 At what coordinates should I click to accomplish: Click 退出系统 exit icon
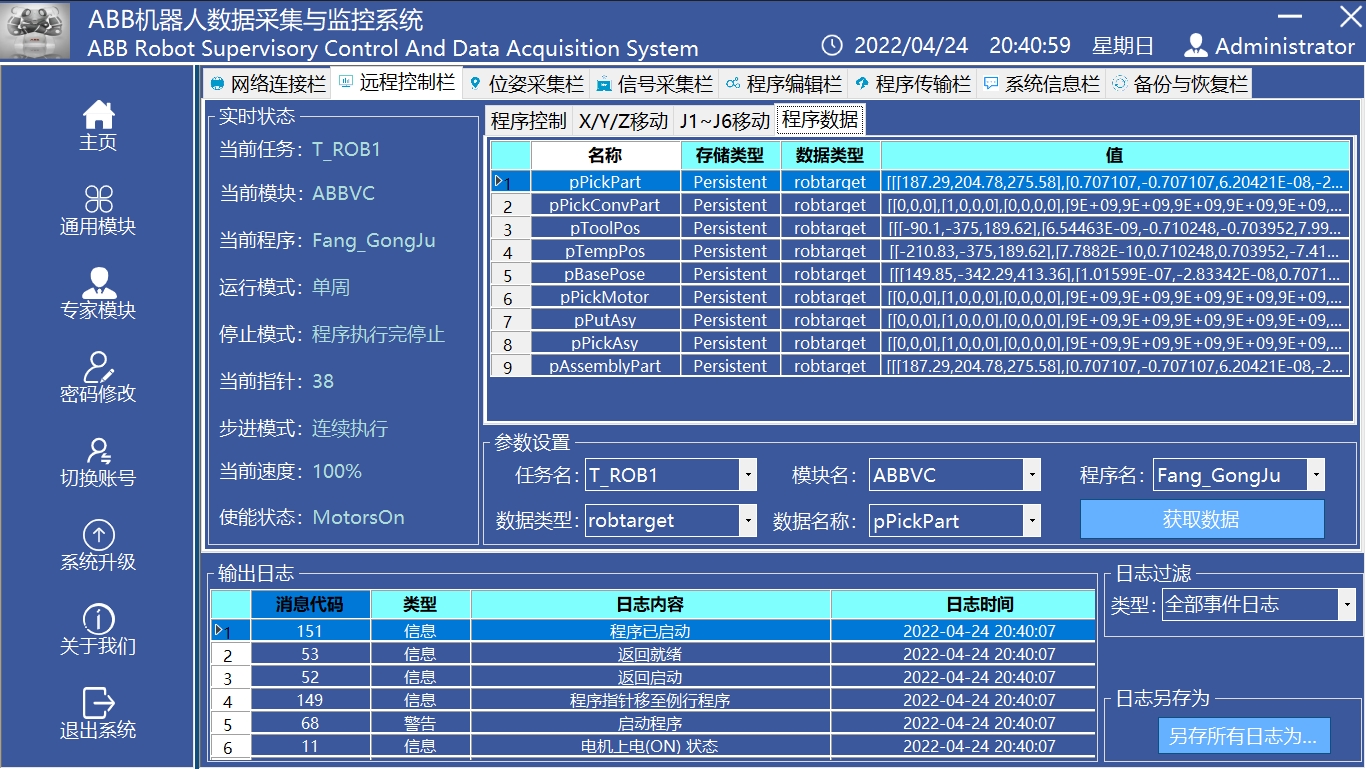click(98, 703)
